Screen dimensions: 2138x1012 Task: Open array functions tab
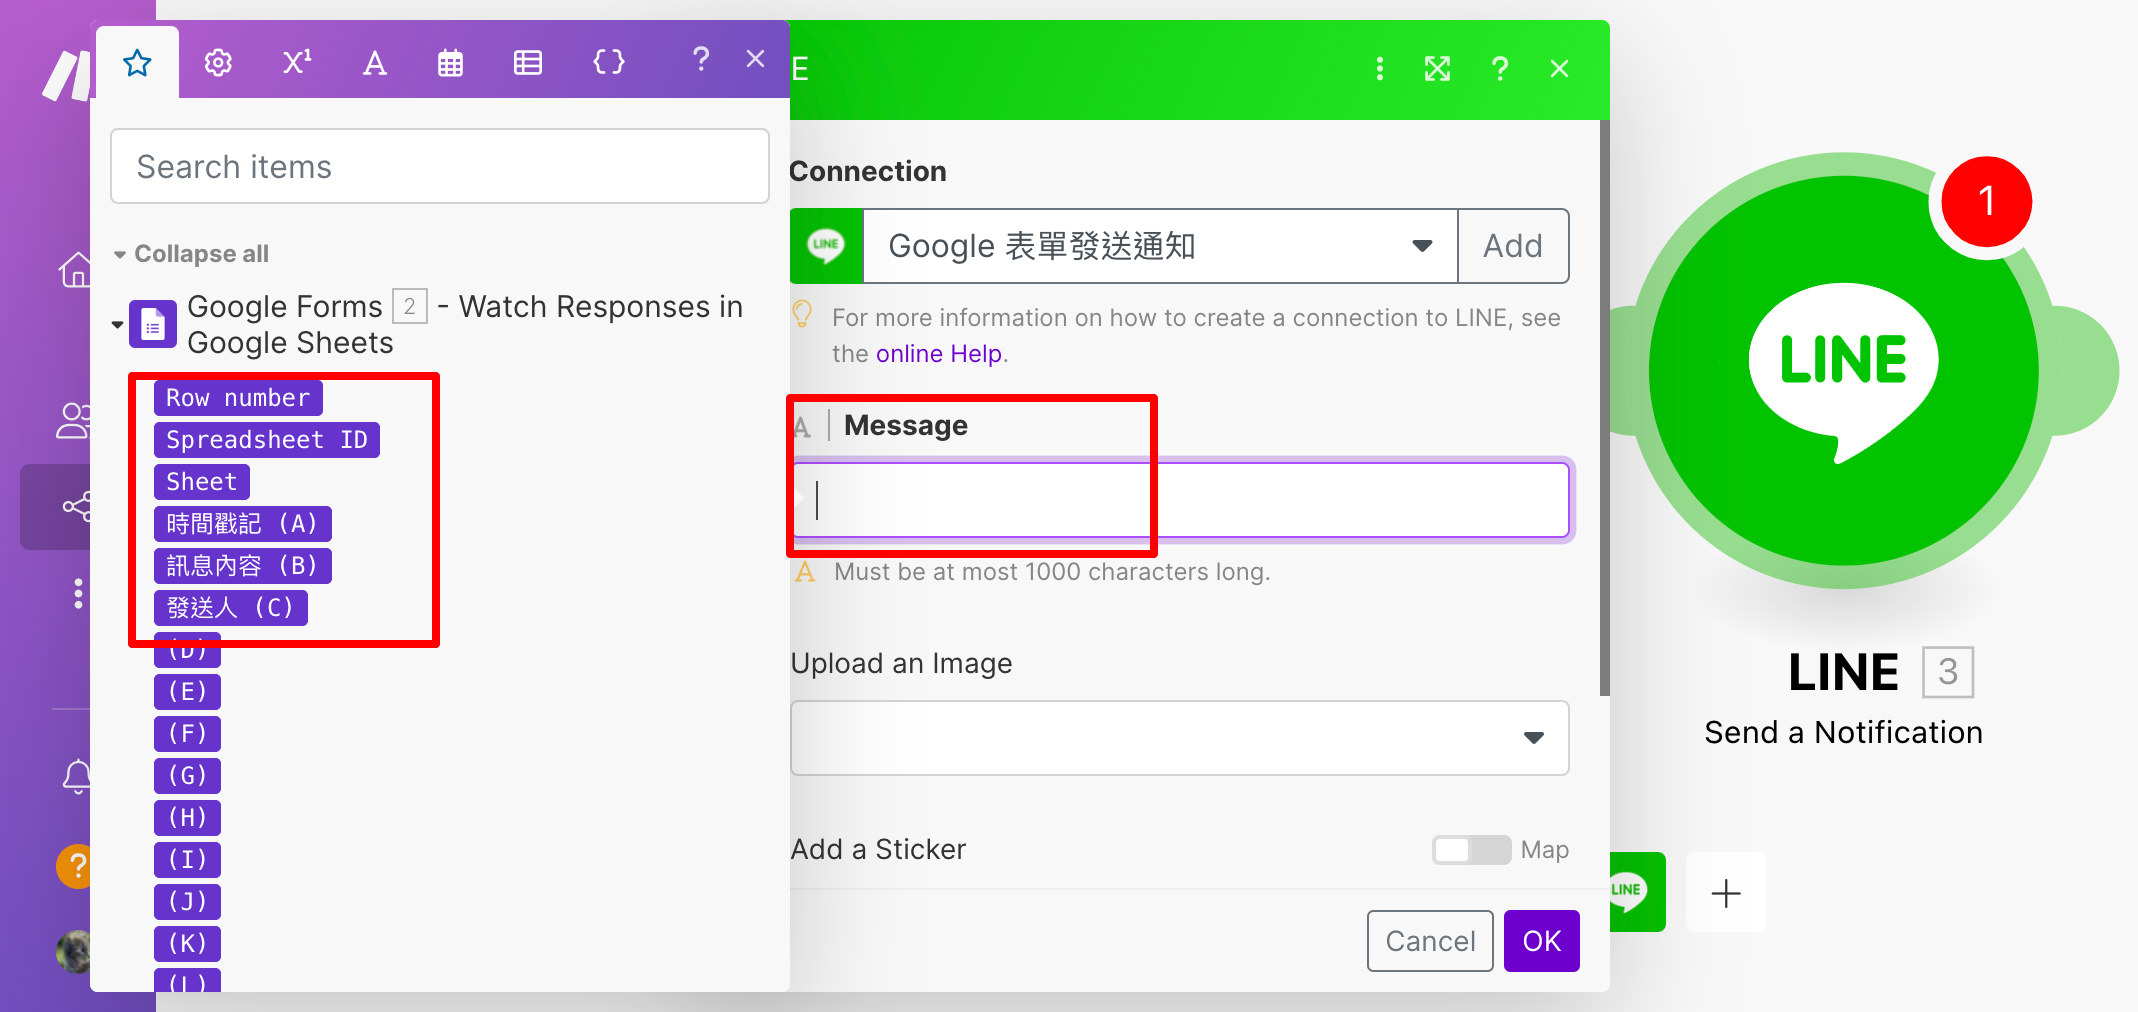528,63
